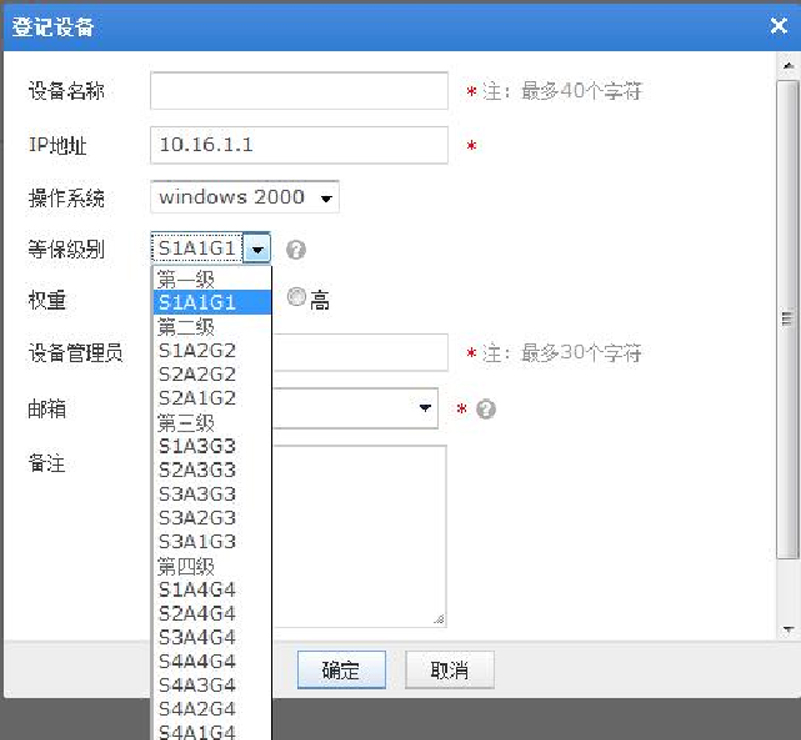Image resolution: width=801 pixels, height=740 pixels.
Task: Click the 登记设备 title text
Action: [53, 26]
